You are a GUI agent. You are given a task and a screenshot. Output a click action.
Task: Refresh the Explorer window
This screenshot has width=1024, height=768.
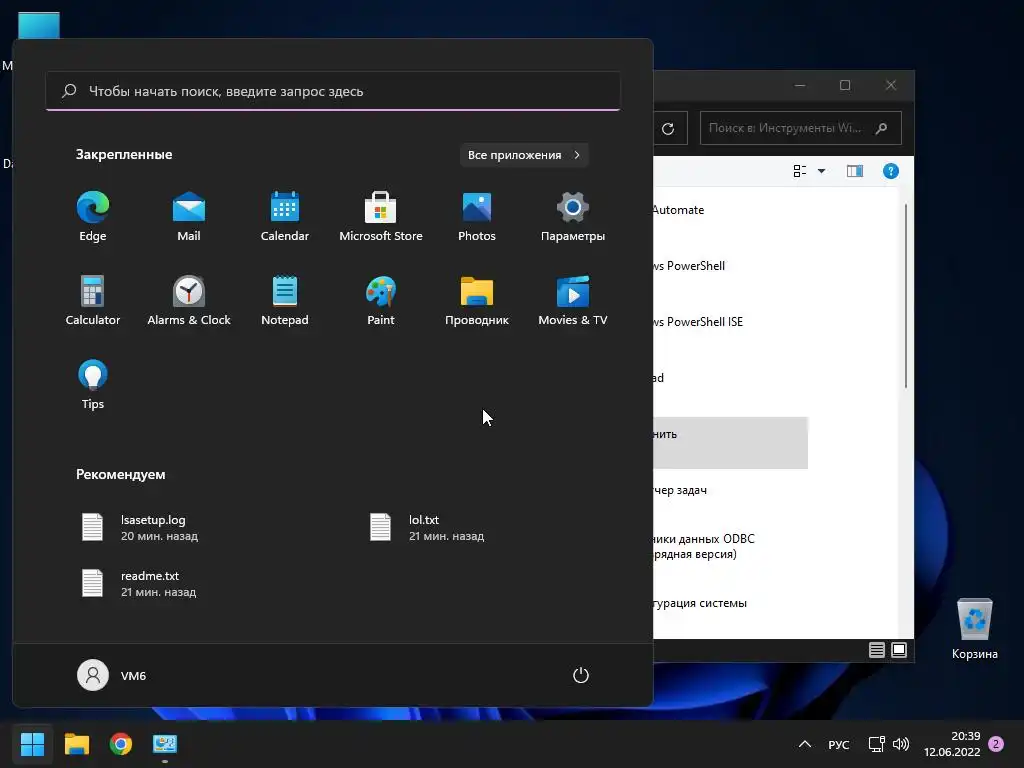668,129
